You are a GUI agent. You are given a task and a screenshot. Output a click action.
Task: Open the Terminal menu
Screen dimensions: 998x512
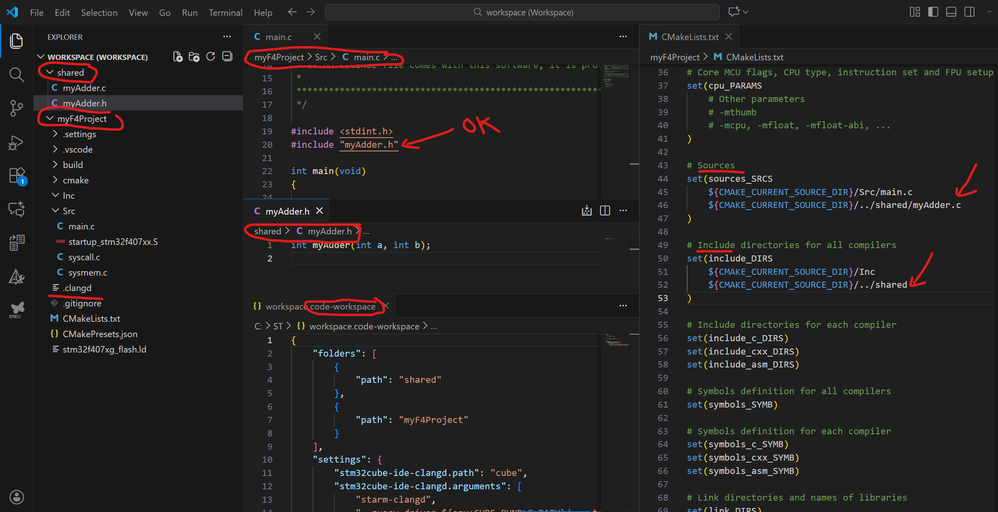coord(225,13)
